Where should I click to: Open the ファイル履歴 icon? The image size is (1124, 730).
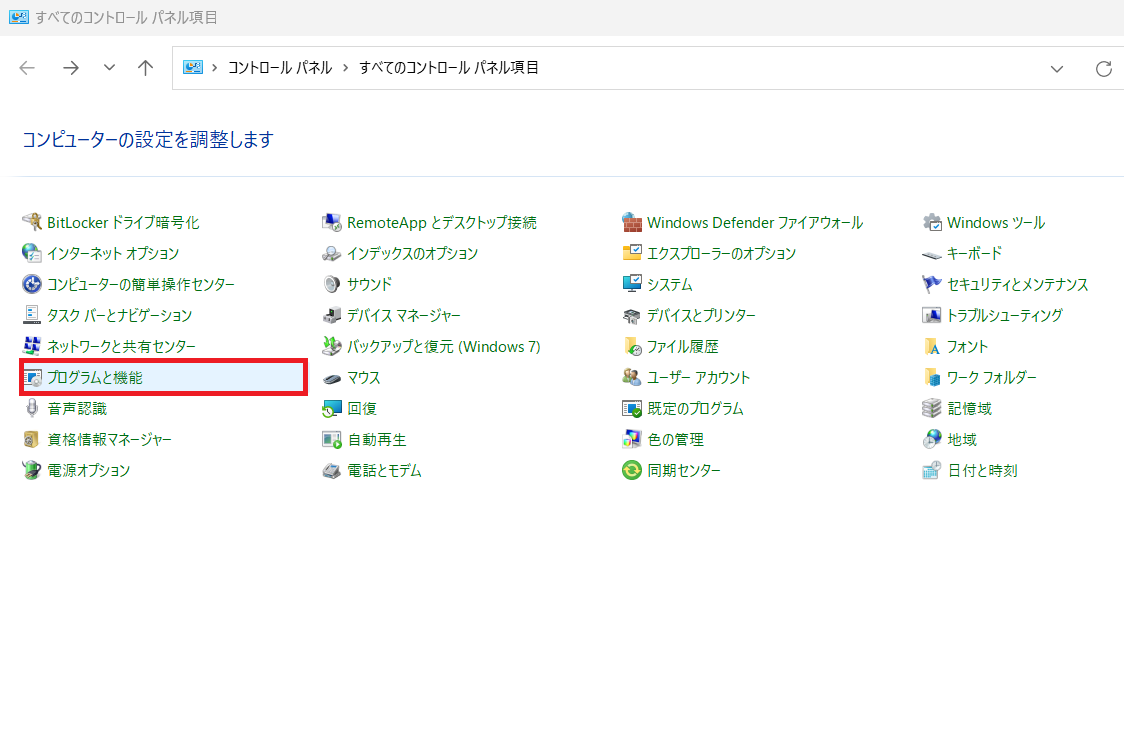coord(632,346)
